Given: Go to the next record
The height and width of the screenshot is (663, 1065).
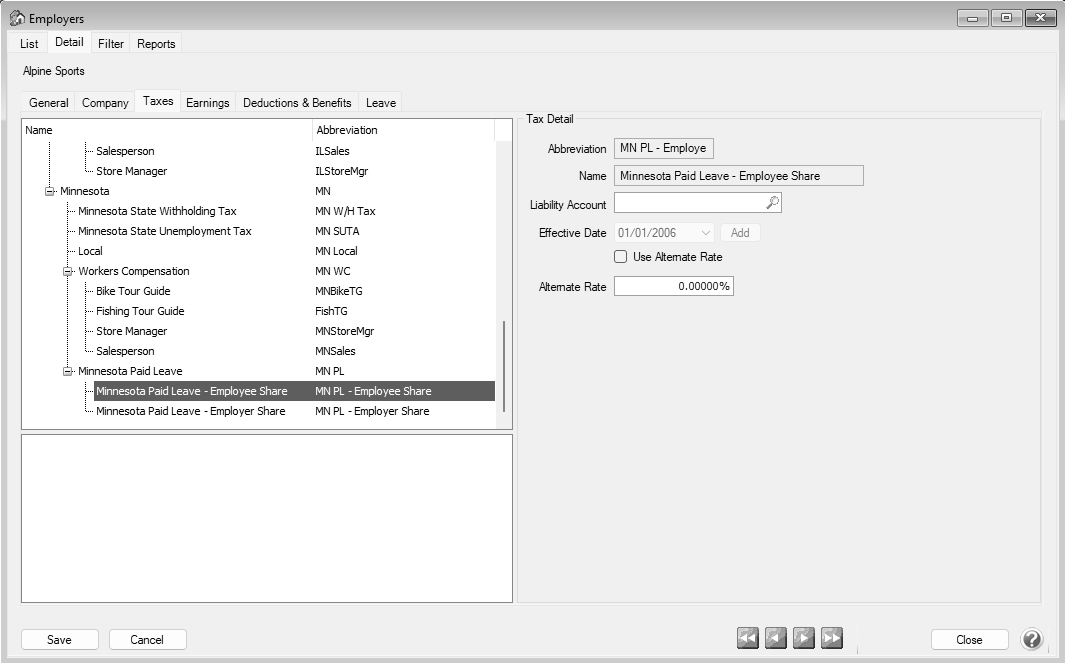Looking at the screenshot, I should [803, 639].
